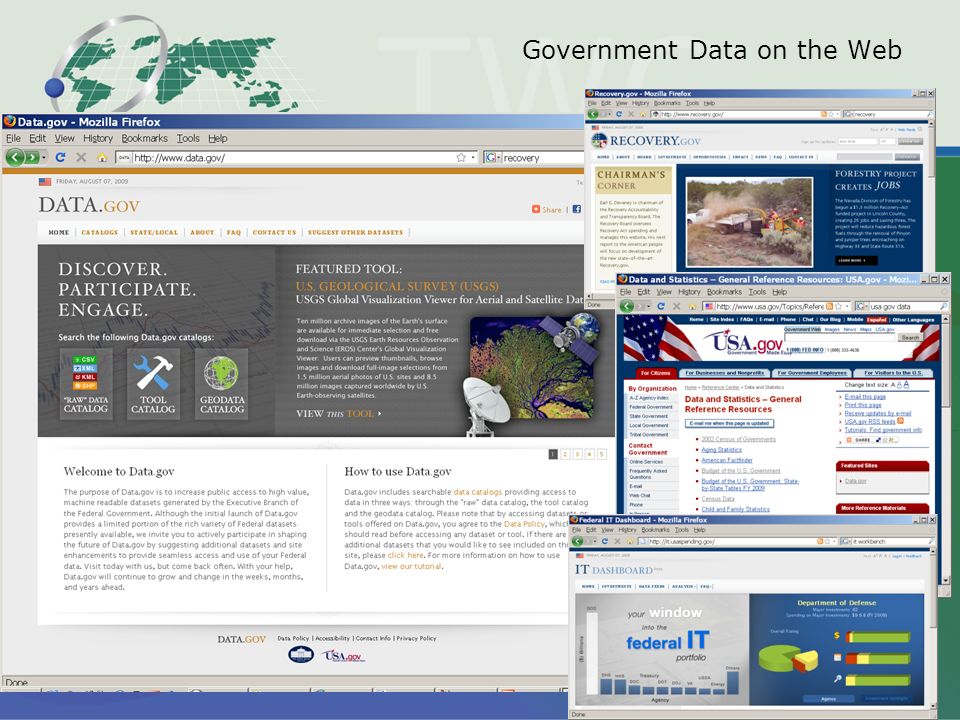Open Tool Catalog hammer and wrench icon
960x720 pixels.
[x=153, y=384]
